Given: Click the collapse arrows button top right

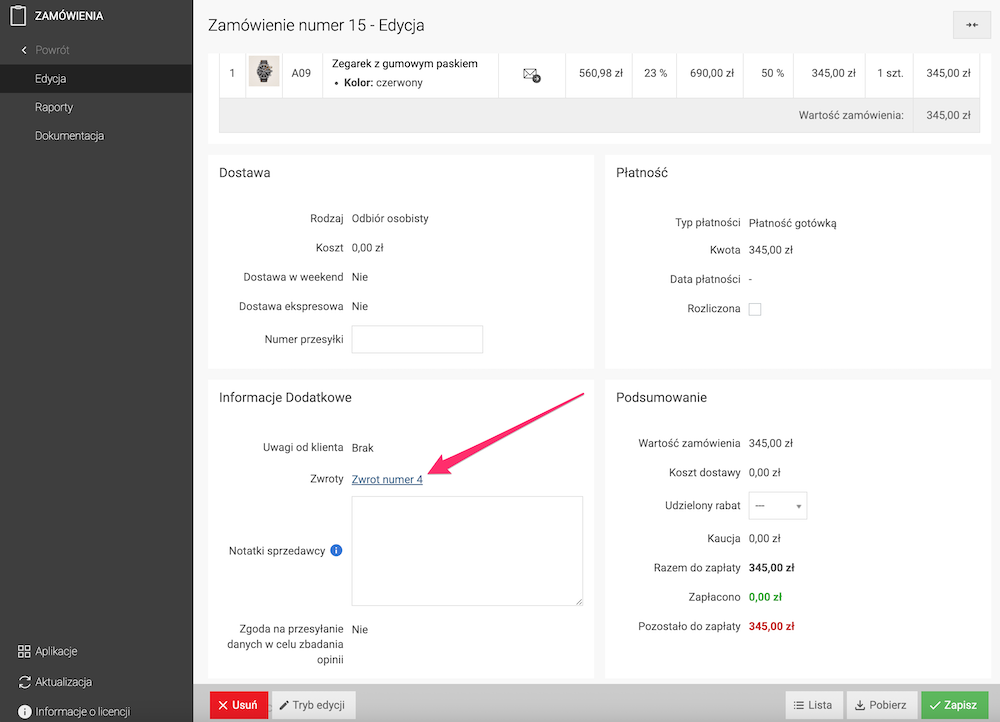Looking at the screenshot, I should pos(971,25).
